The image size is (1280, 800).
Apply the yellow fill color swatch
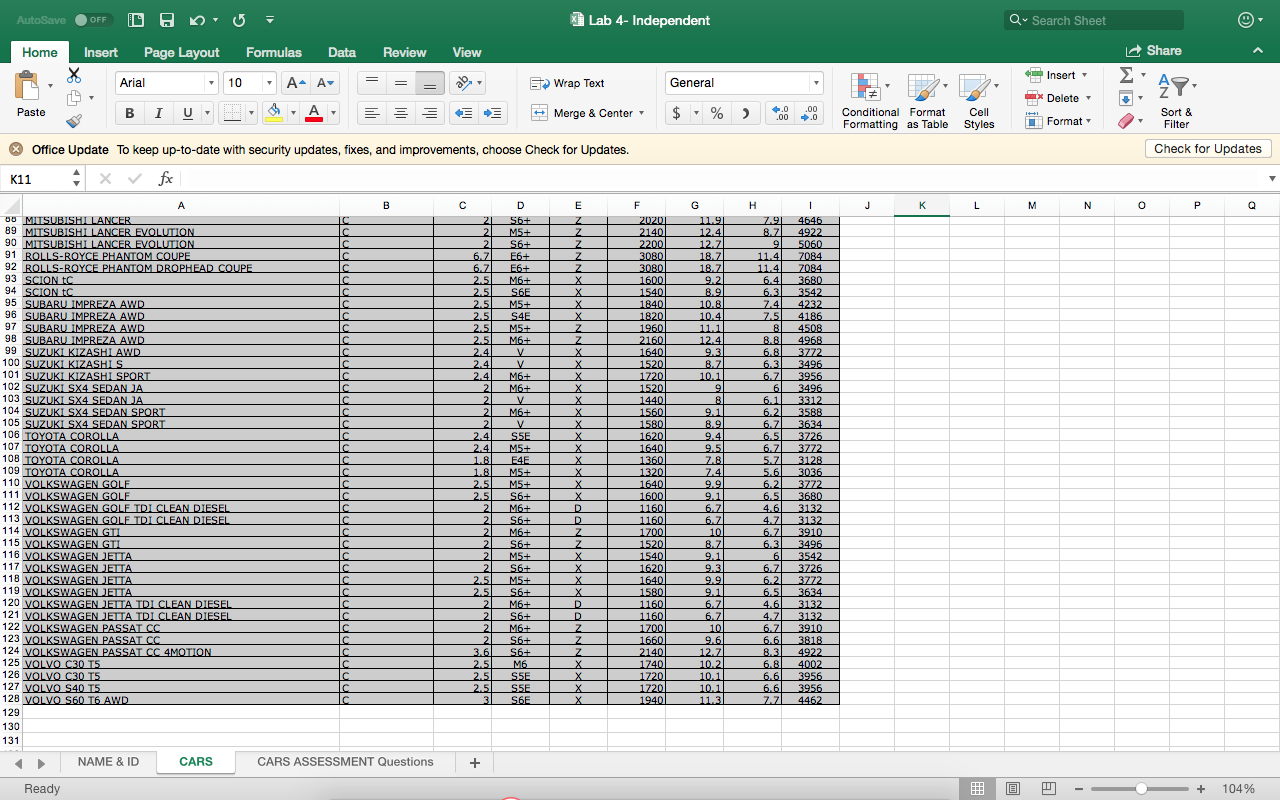click(x=273, y=113)
